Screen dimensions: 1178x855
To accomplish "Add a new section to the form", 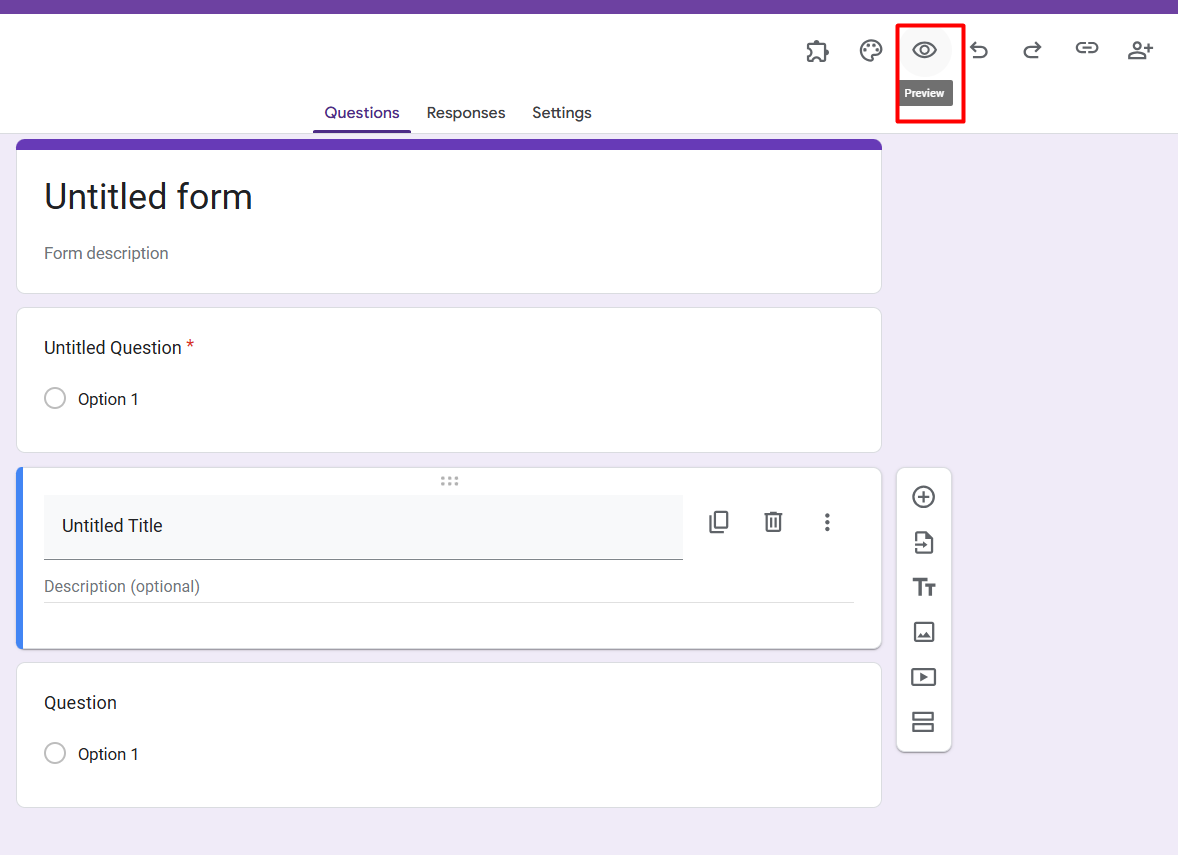I will coord(923,721).
